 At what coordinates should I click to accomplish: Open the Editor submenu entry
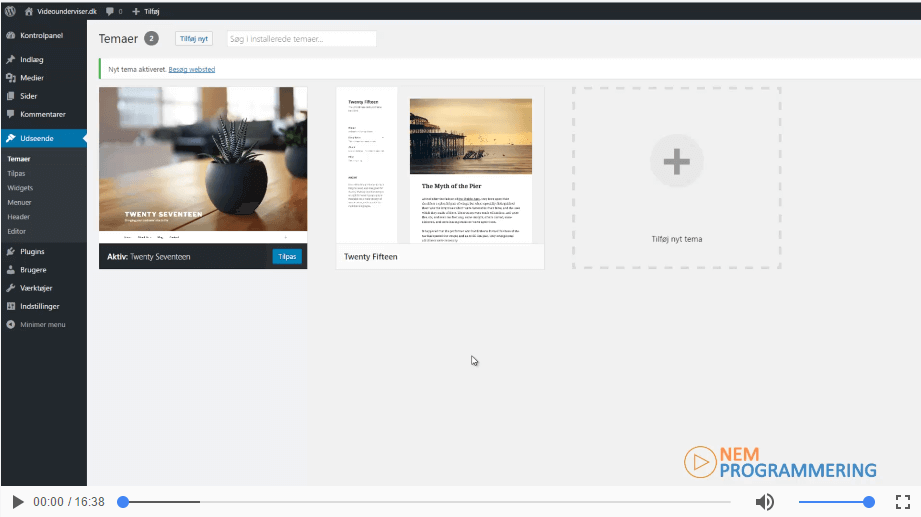coord(16,231)
